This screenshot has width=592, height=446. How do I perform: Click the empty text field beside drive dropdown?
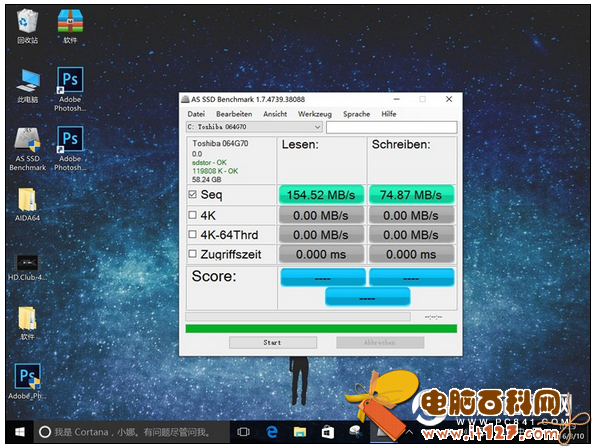(x=392, y=127)
